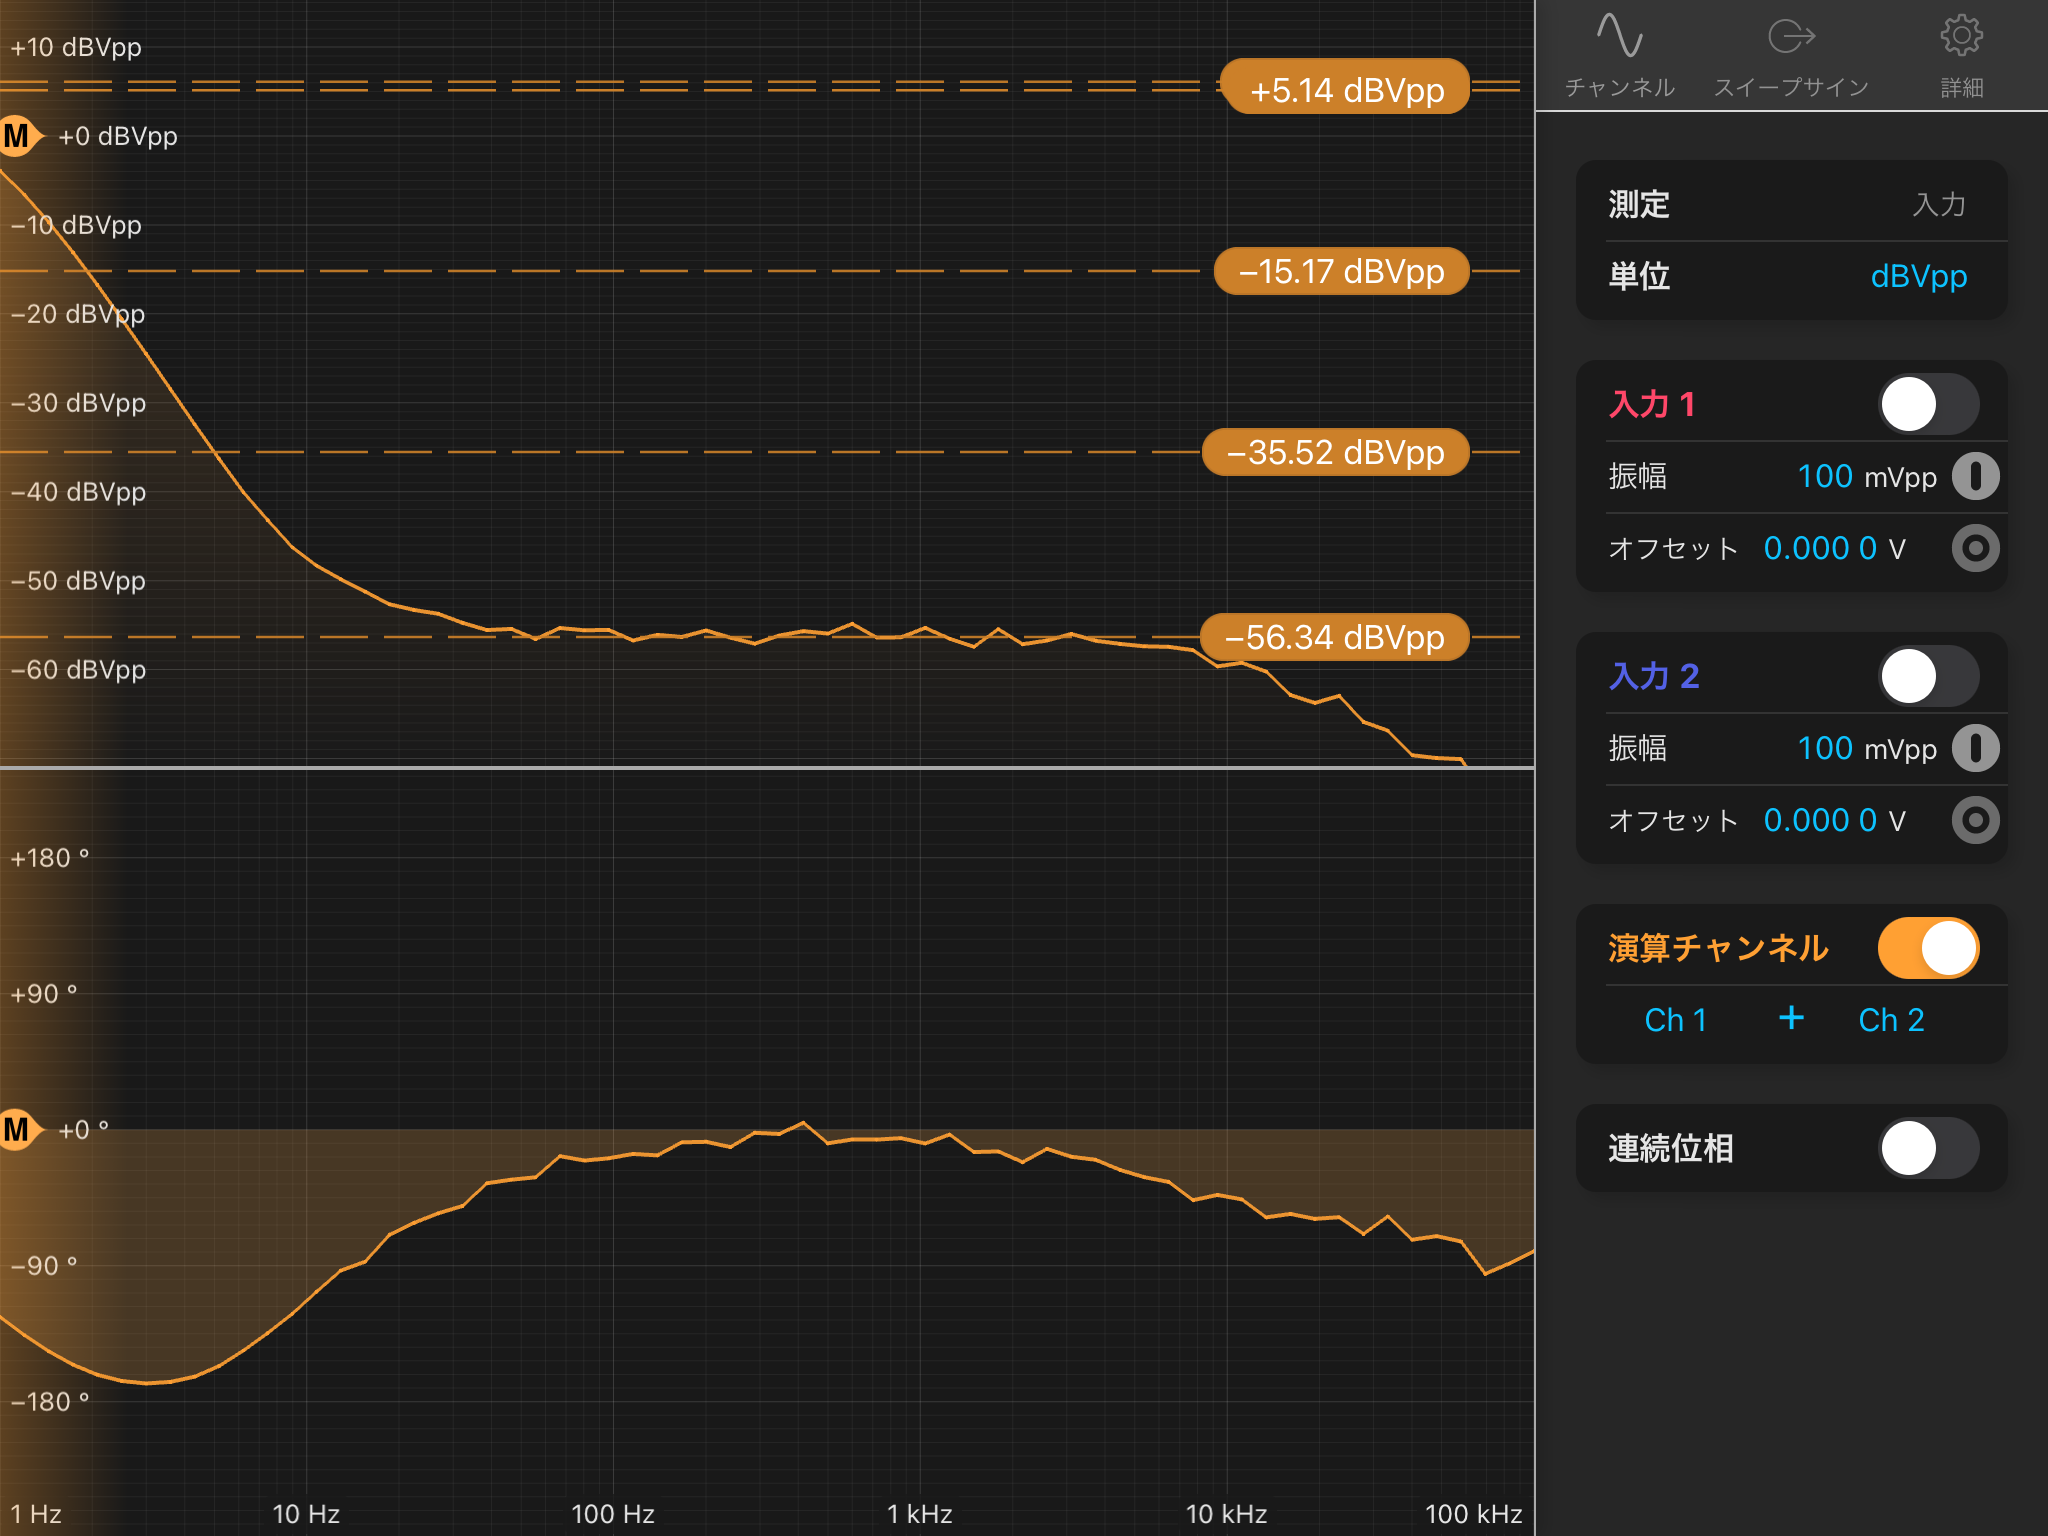Tap the 入力 2 offset dial icon
The width and height of the screenshot is (2048, 1536).
(1975, 820)
